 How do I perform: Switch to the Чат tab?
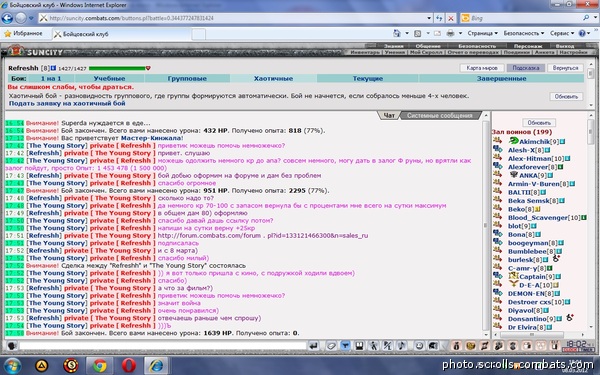[389, 115]
